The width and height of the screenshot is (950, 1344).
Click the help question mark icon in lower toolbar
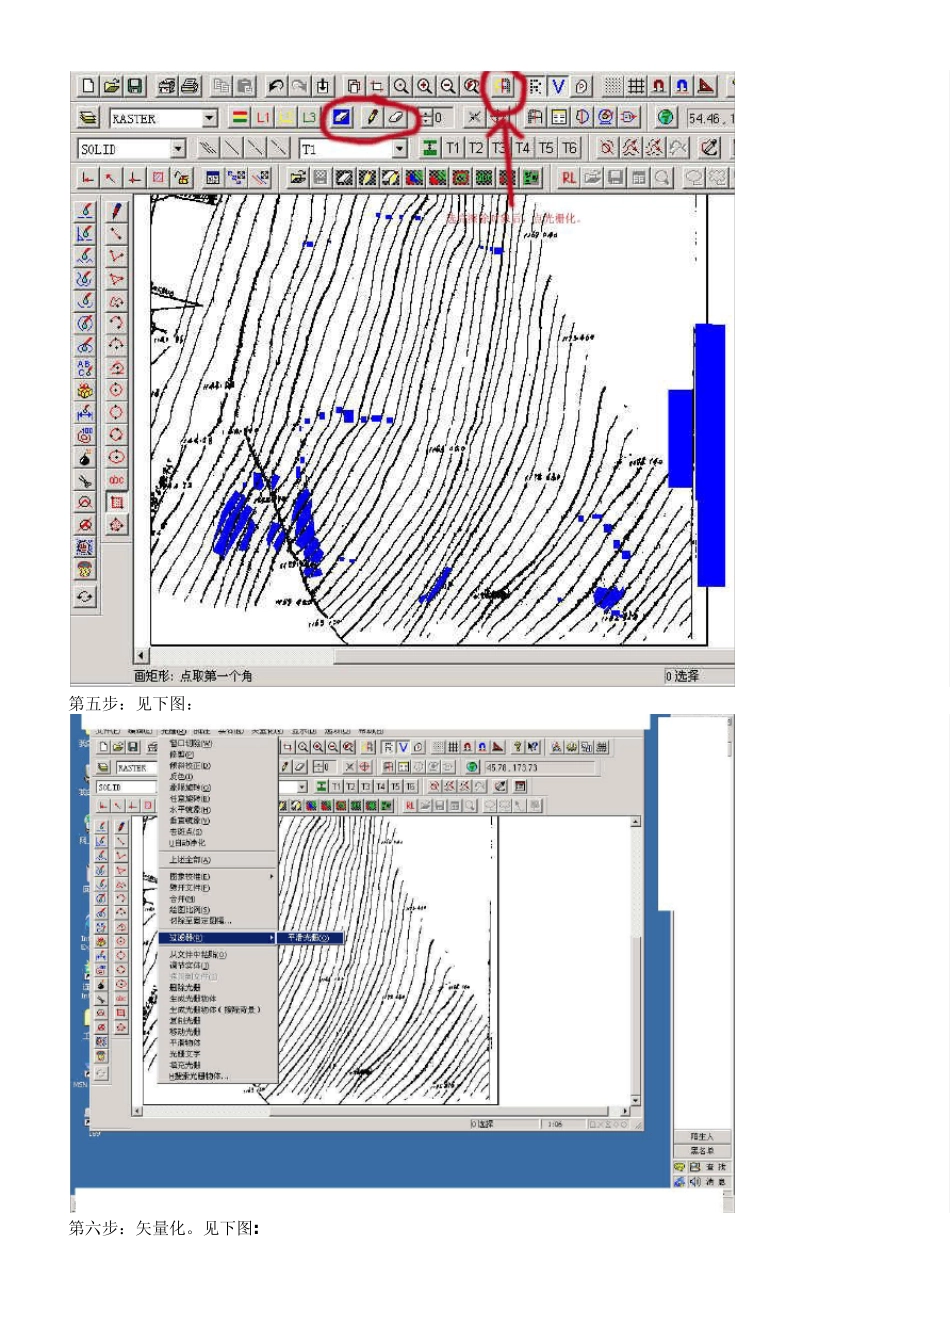(517, 747)
